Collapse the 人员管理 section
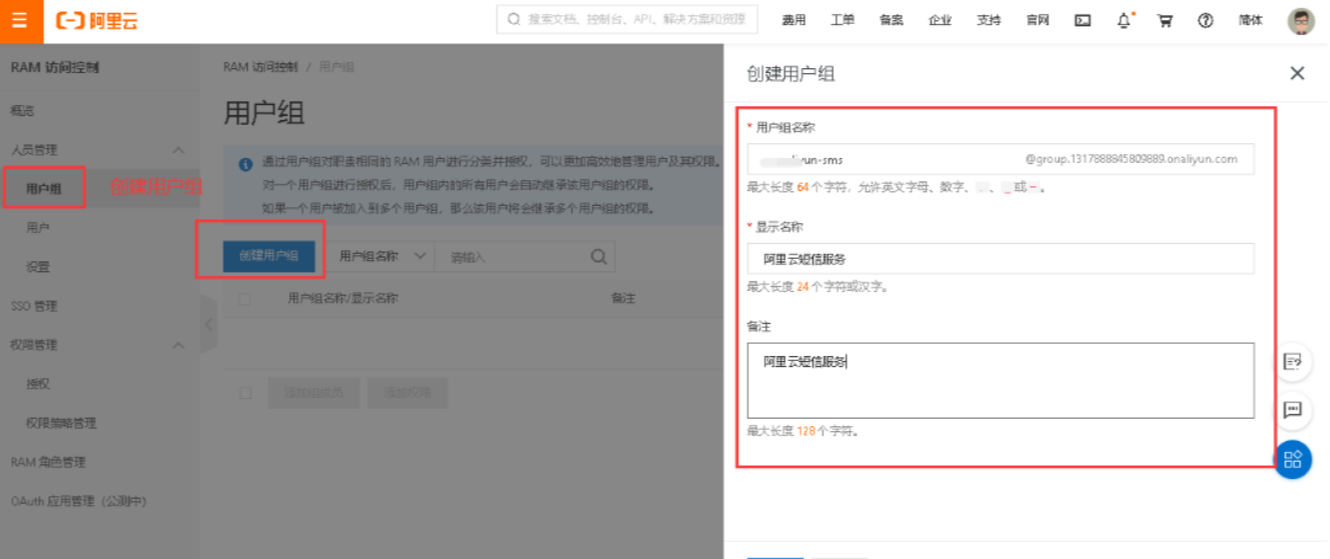The height and width of the screenshot is (559, 1330). 179,150
